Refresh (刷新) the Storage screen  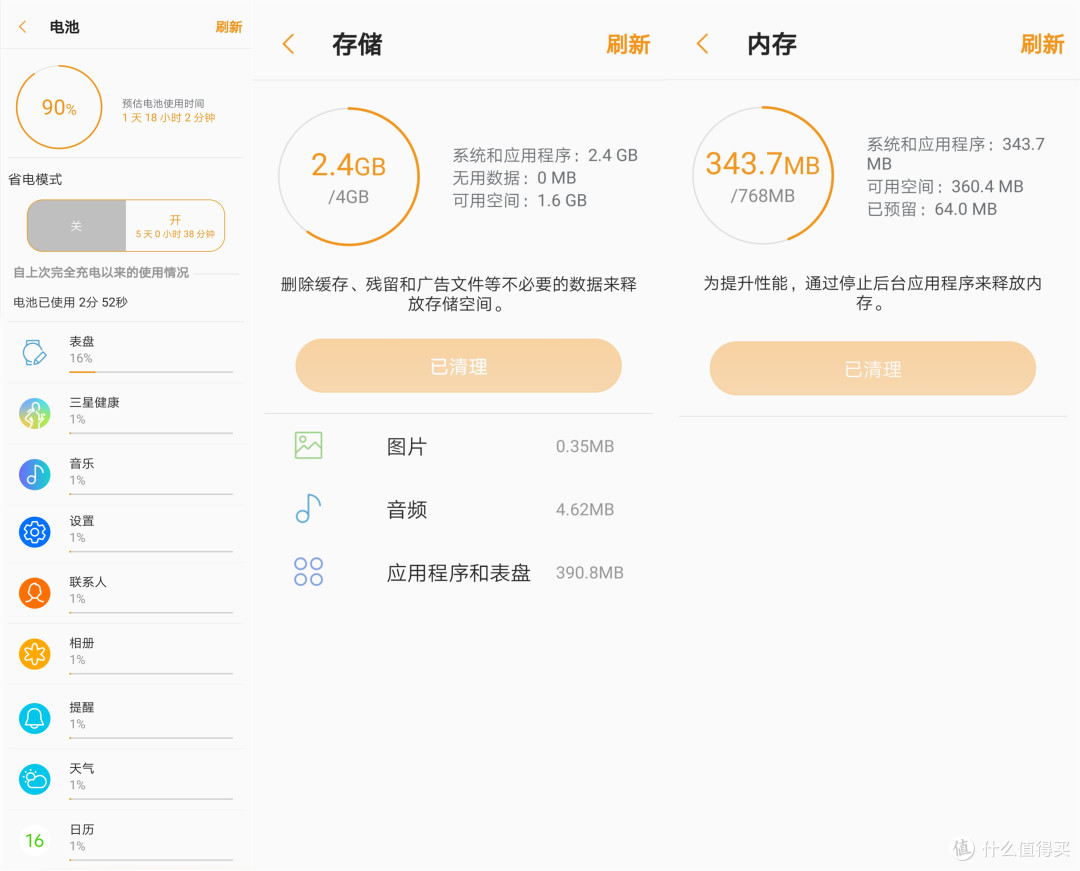tap(628, 44)
